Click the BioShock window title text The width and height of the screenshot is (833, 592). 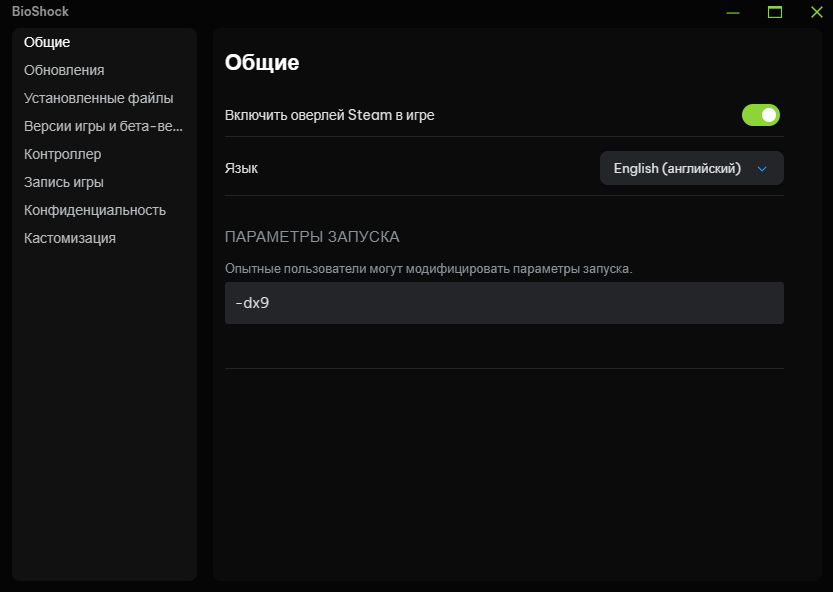[x=40, y=11]
